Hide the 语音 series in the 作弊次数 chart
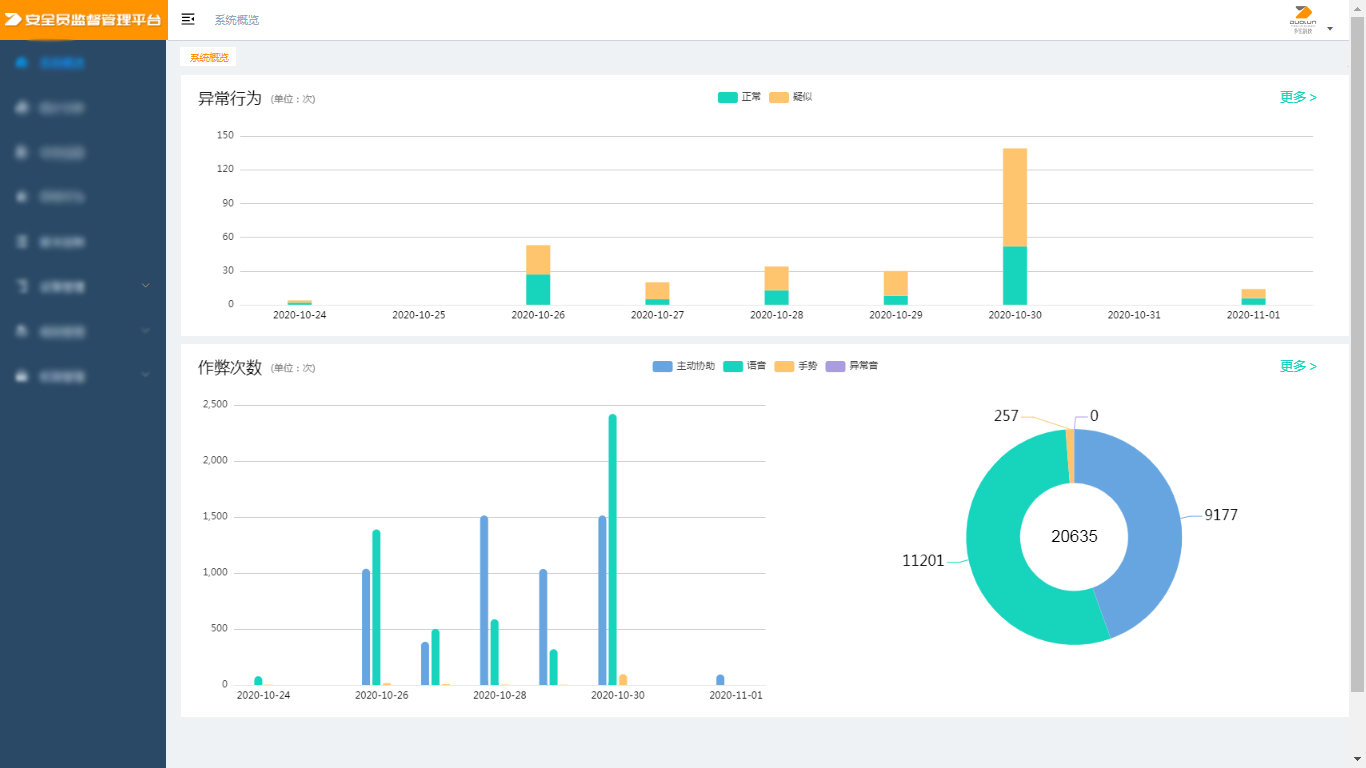This screenshot has width=1366, height=768. pyautogui.click(x=744, y=366)
